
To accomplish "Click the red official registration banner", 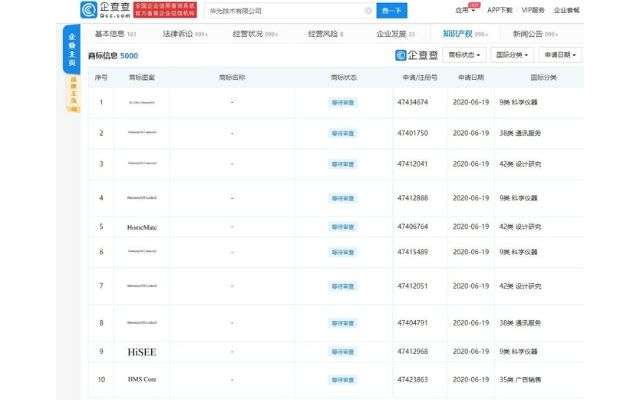I will pyautogui.click(x=165, y=10).
